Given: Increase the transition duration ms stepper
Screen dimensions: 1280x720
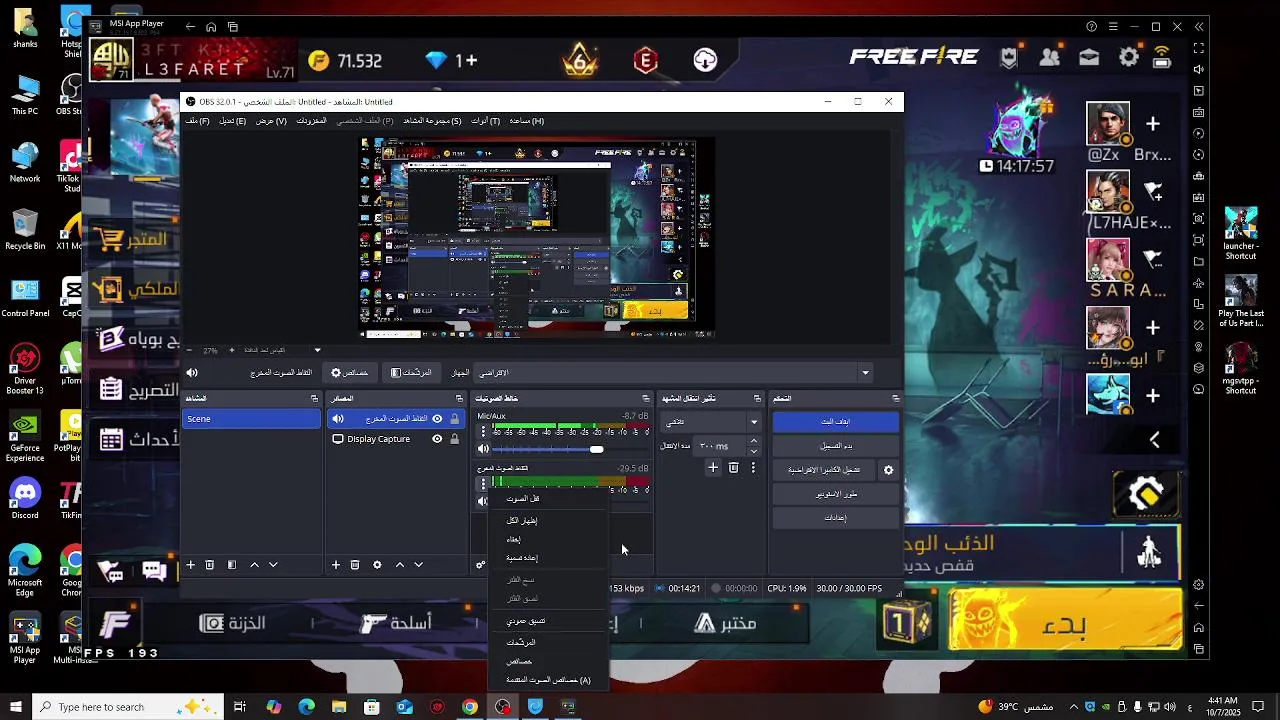Looking at the screenshot, I should click(753, 441).
